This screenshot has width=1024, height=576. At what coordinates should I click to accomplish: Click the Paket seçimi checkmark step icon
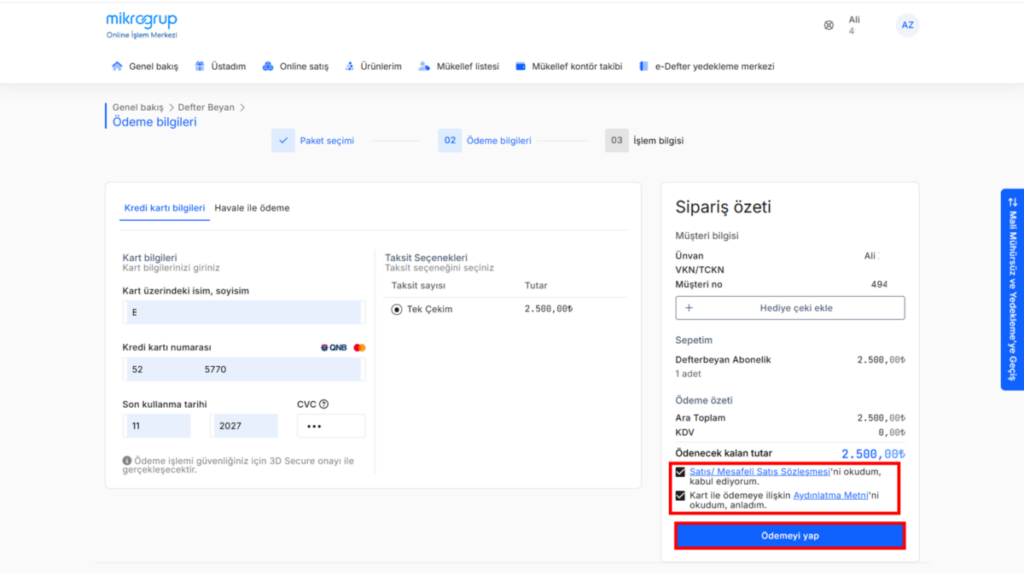click(283, 140)
